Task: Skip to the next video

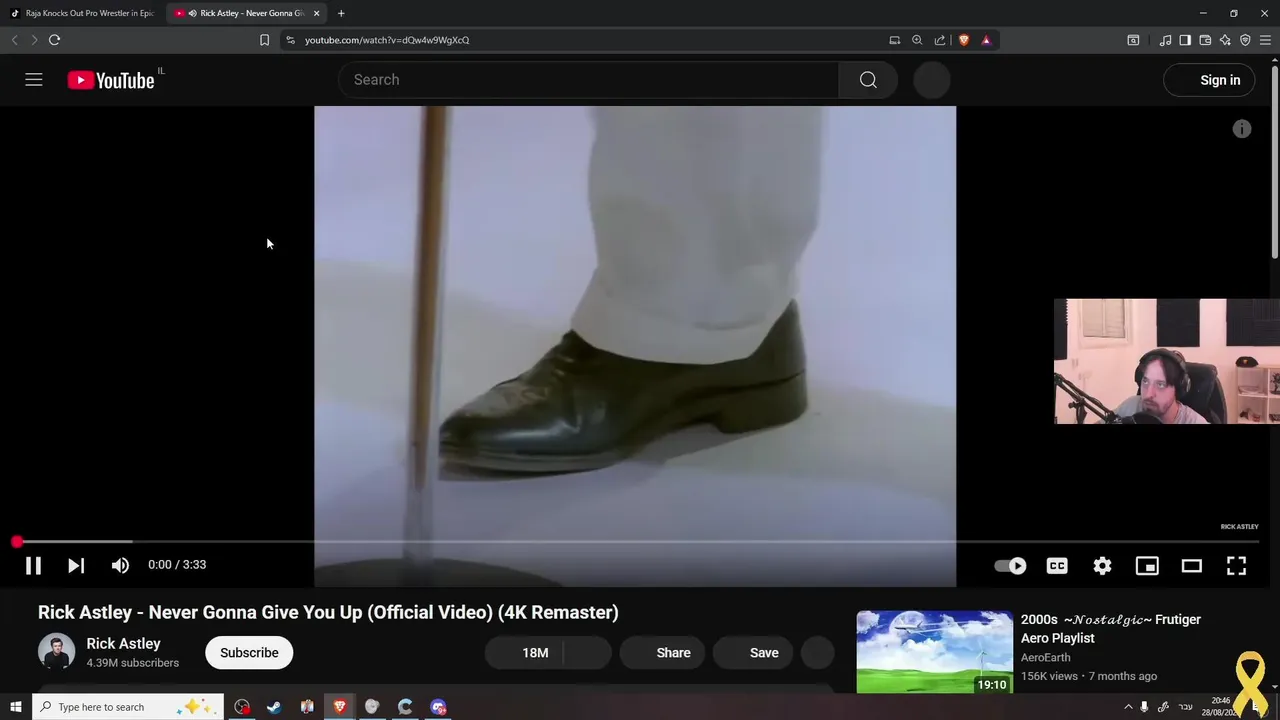Action: click(x=76, y=565)
